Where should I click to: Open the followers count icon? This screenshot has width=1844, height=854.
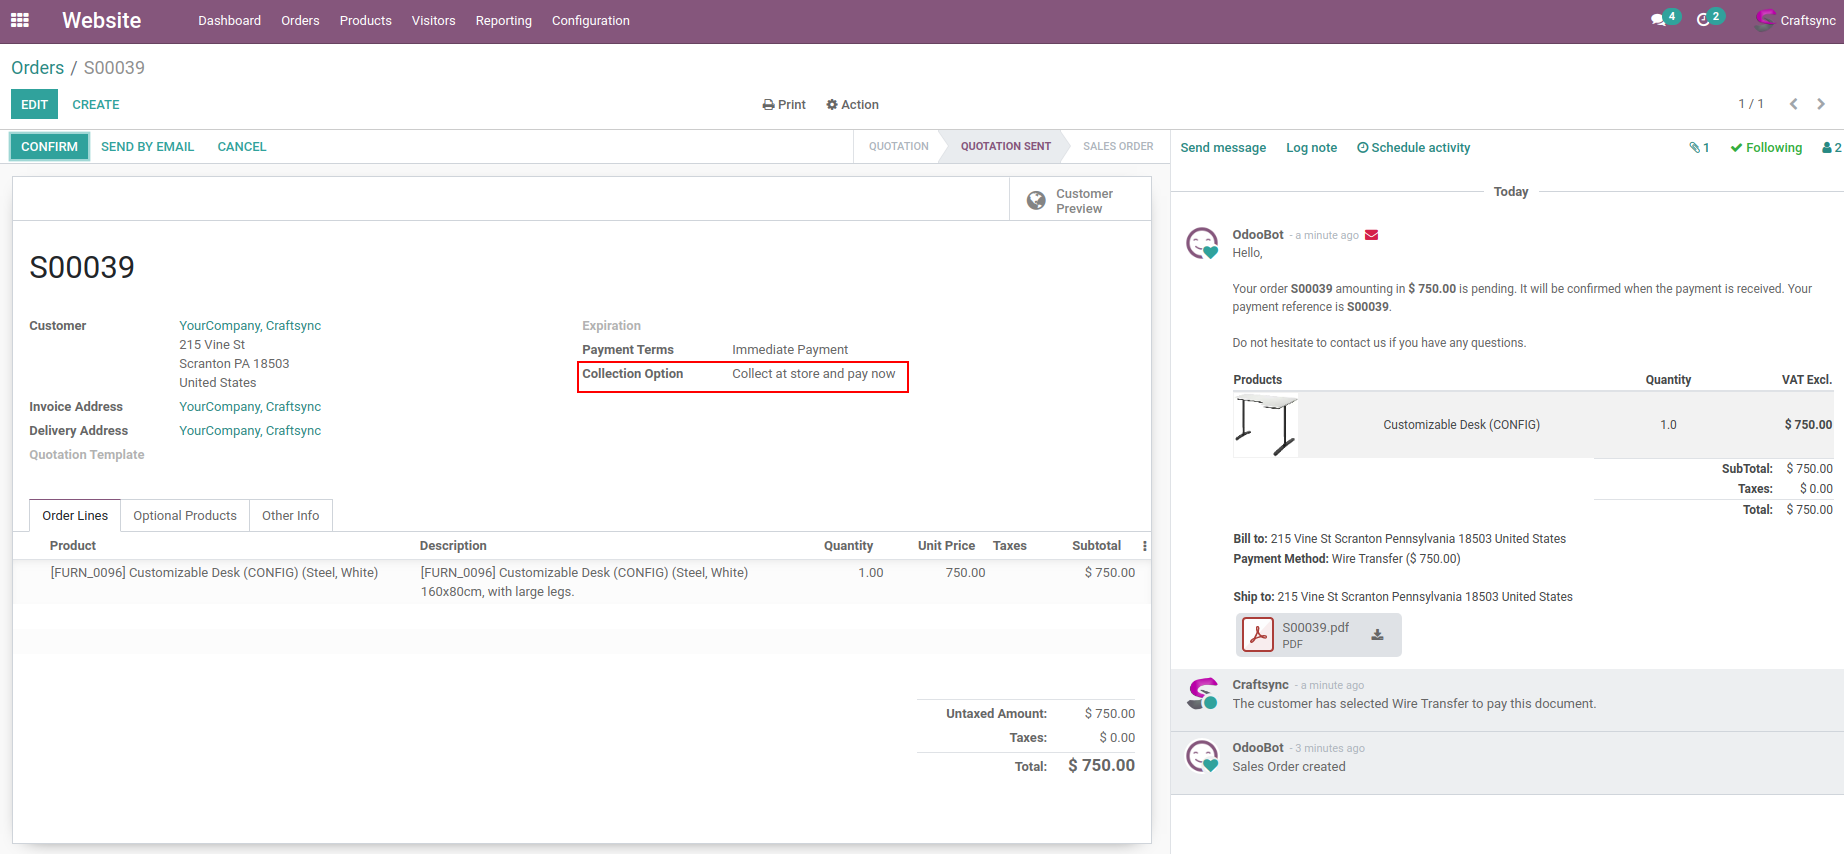[1831, 148]
